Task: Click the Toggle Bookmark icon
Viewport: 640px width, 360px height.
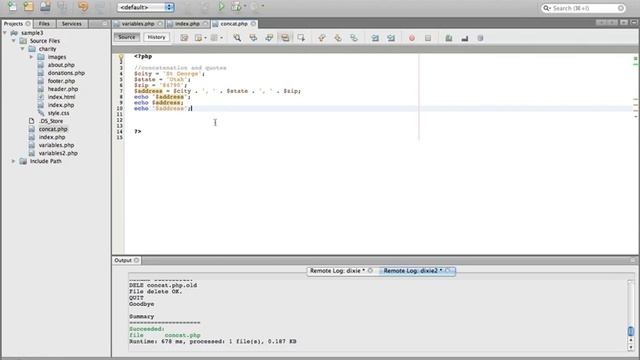Action: pos(354,38)
